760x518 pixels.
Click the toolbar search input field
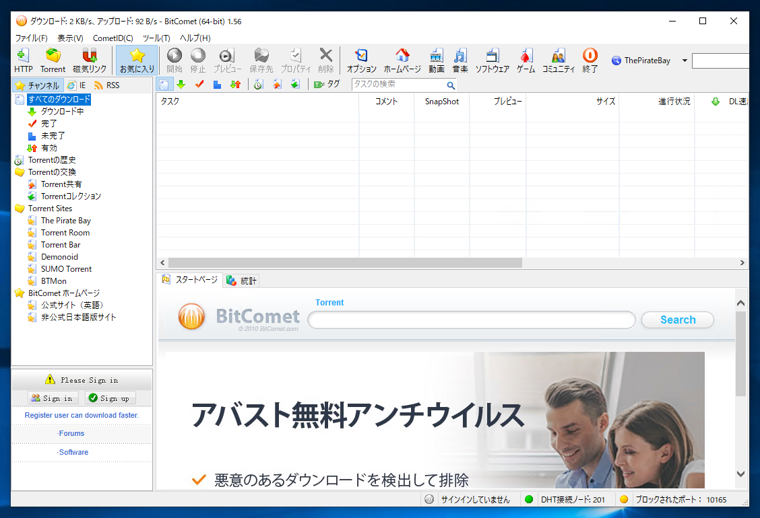point(720,61)
